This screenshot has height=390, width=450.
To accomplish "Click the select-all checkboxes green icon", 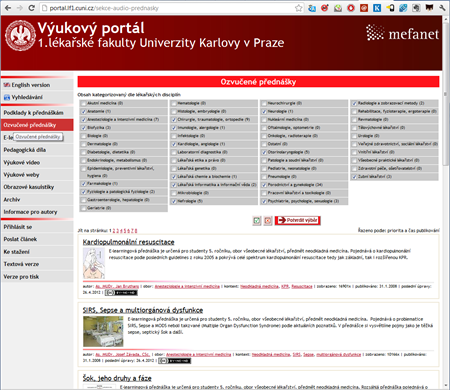I will click(x=257, y=220).
